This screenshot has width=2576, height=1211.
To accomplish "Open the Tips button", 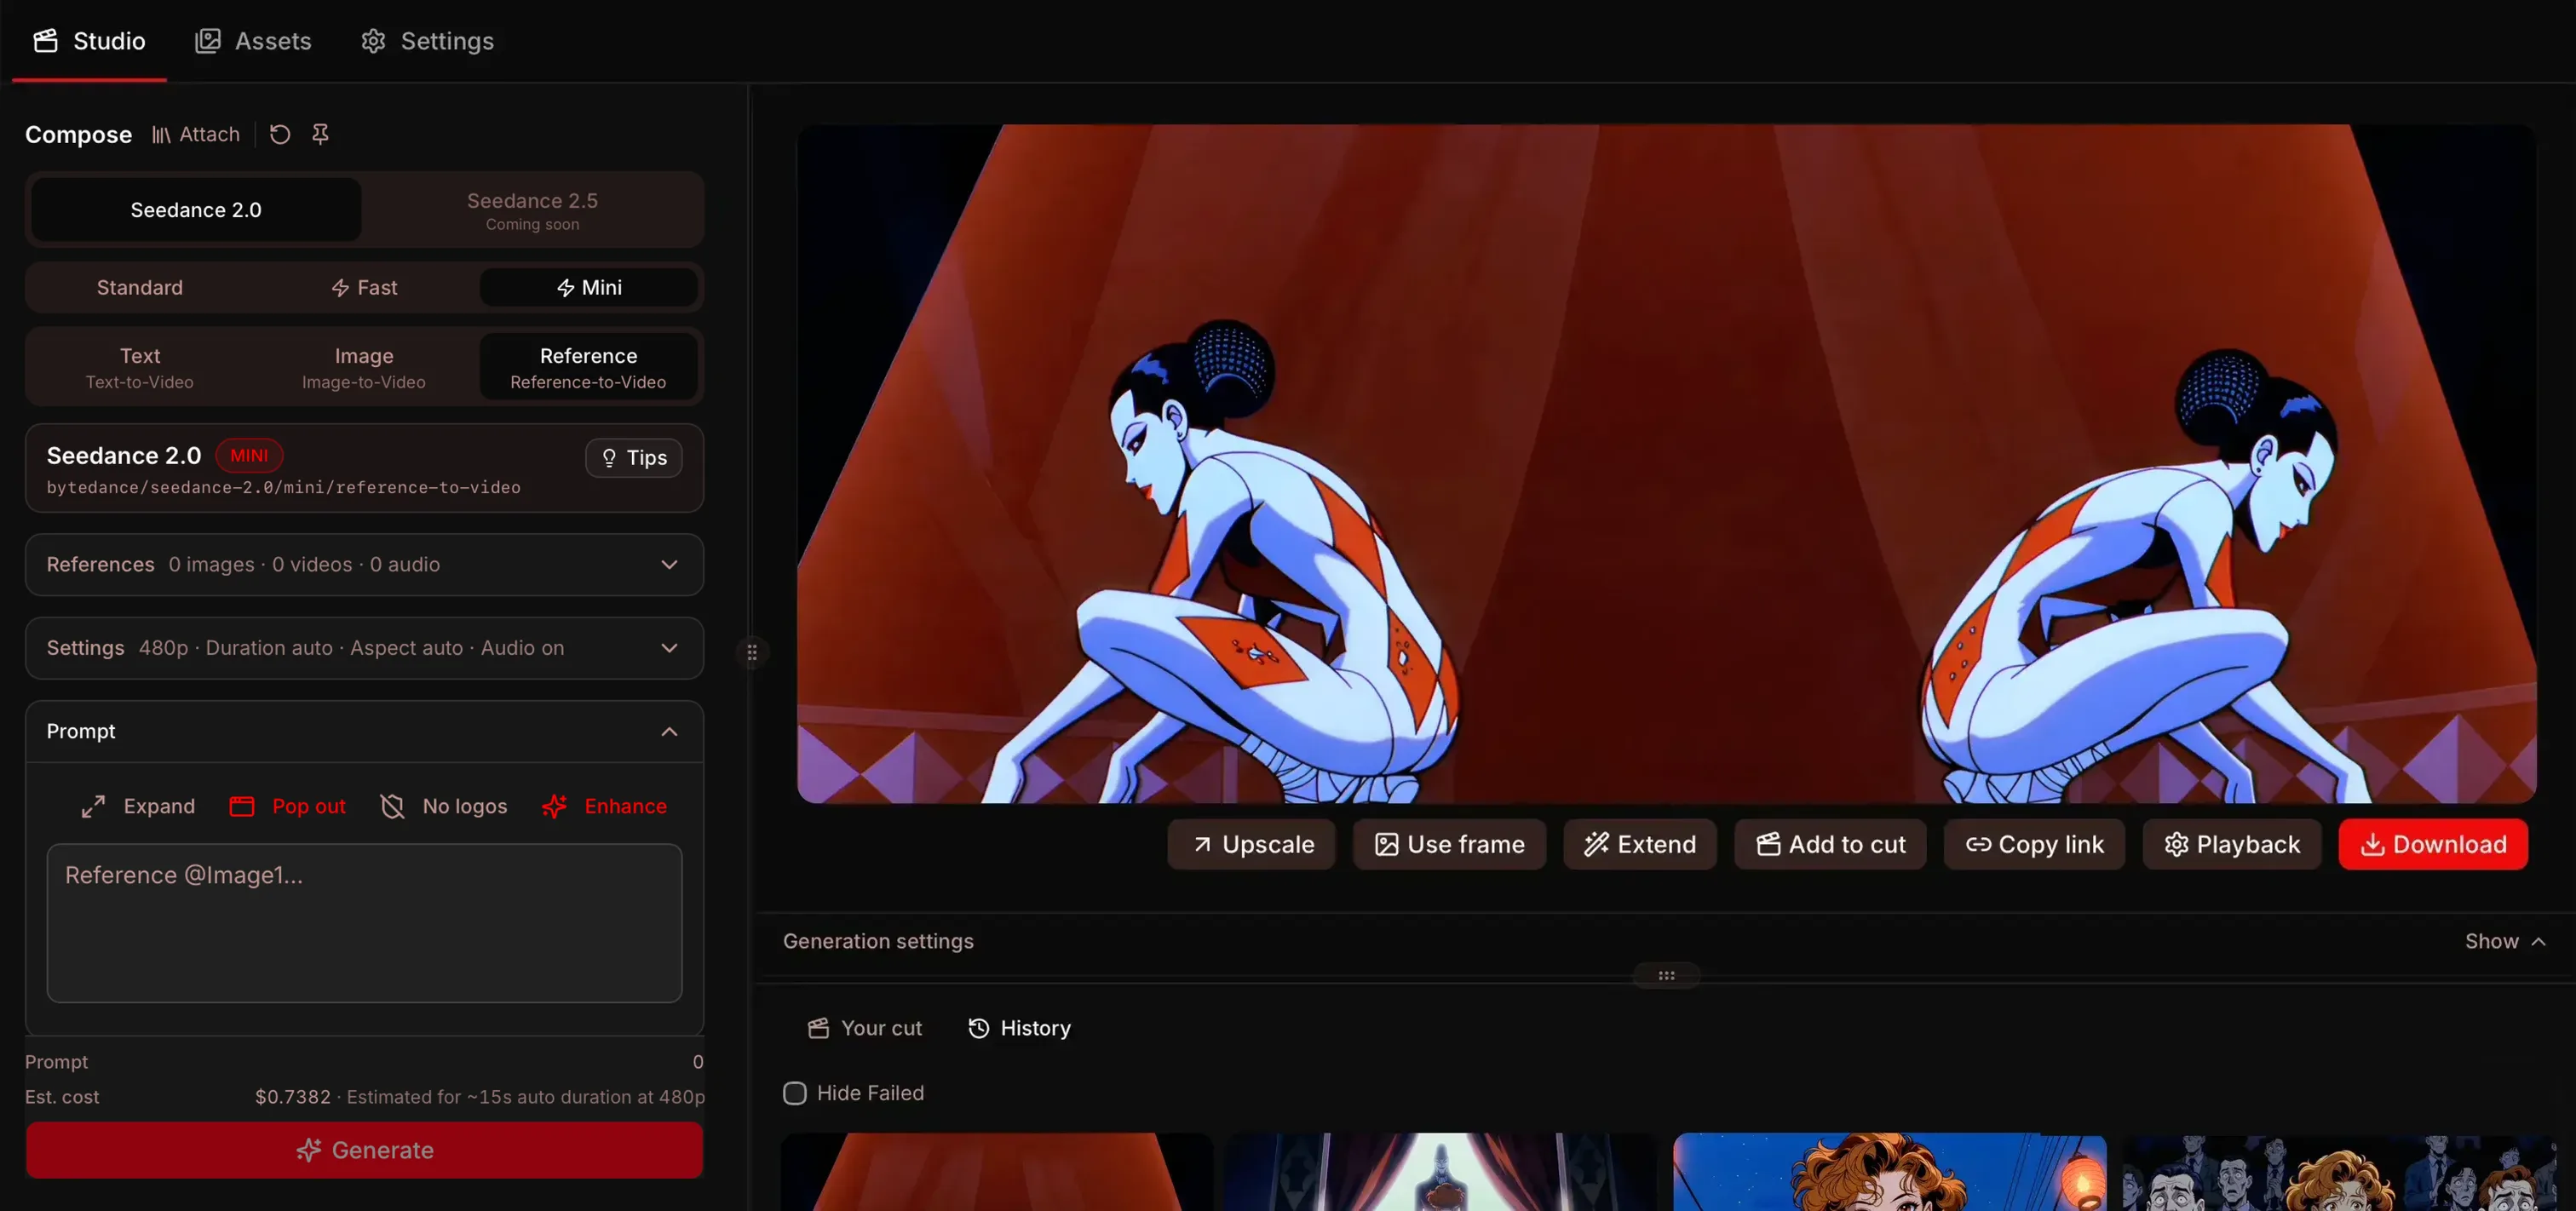I will click(x=634, y=458).
